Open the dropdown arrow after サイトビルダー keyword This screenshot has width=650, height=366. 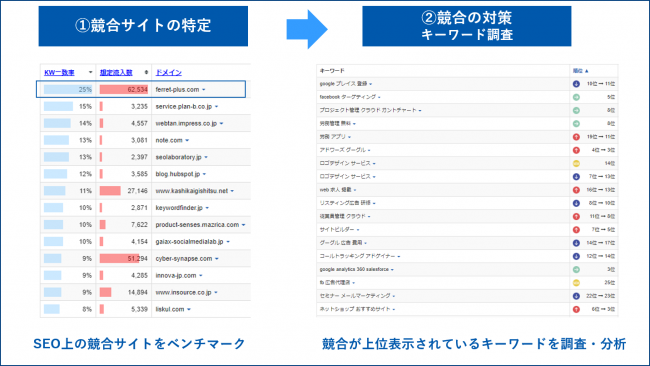pyautogui.click(x=358, y=230)
